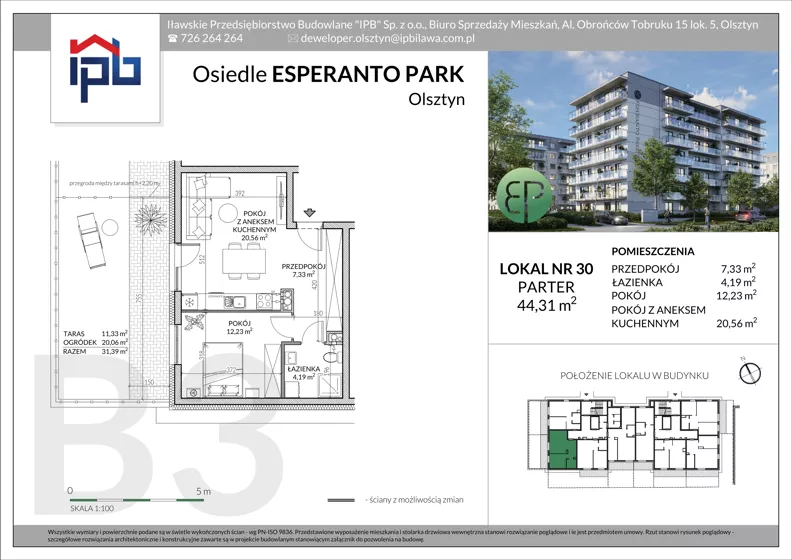Click POŁOŻENIE LOKALU W BUDYNKU heading
This screenshot has width=792, height=560.
pos(634,376)
